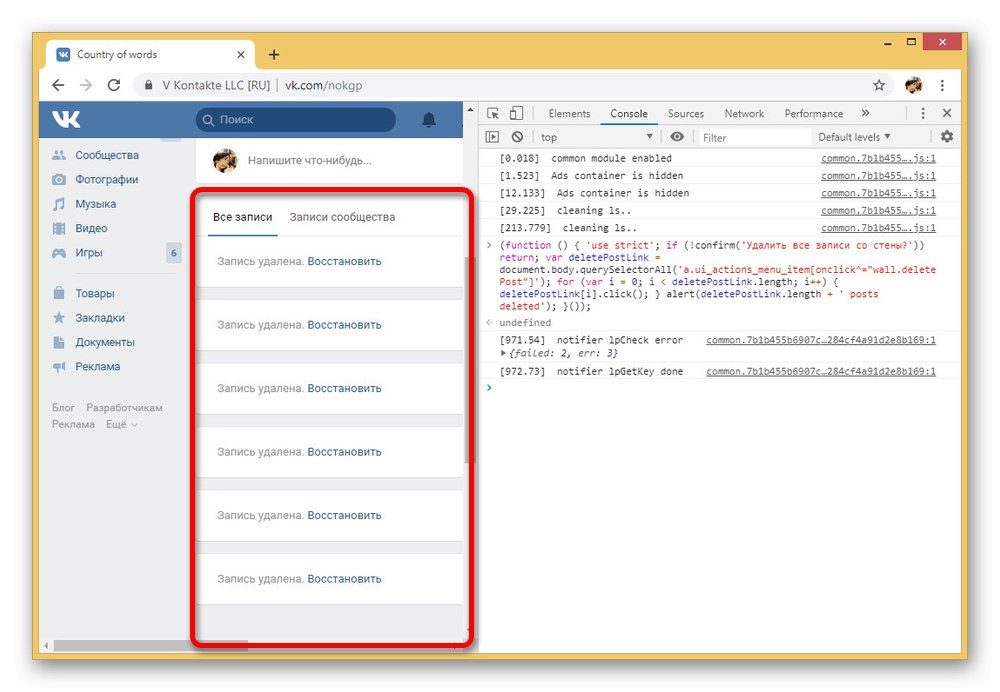Open source link for notifier lpGetKey done
The image size is (1000, 692).
point(821,371)
